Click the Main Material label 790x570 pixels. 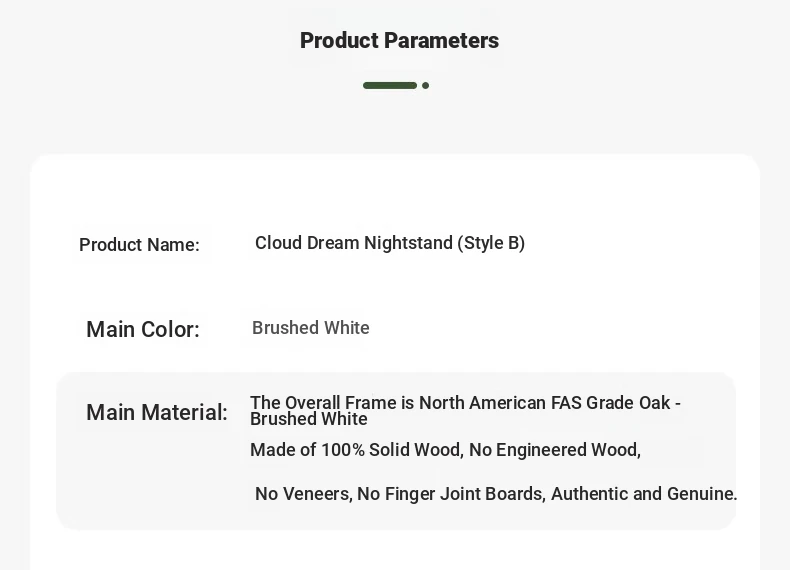click(157, 413)
